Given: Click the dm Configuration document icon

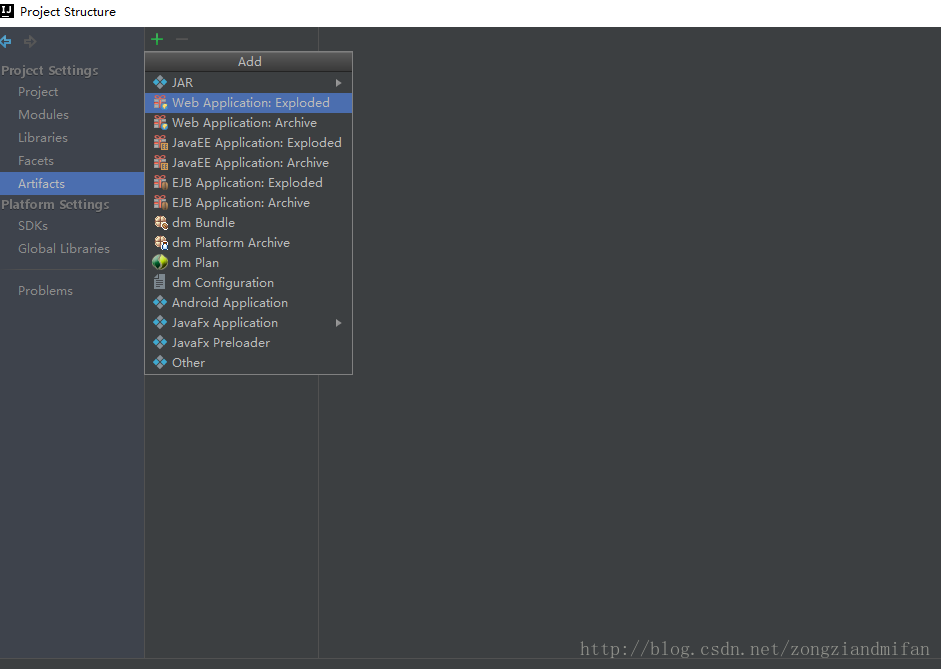Looking at the screenshot, I should (x=159, y=282).
